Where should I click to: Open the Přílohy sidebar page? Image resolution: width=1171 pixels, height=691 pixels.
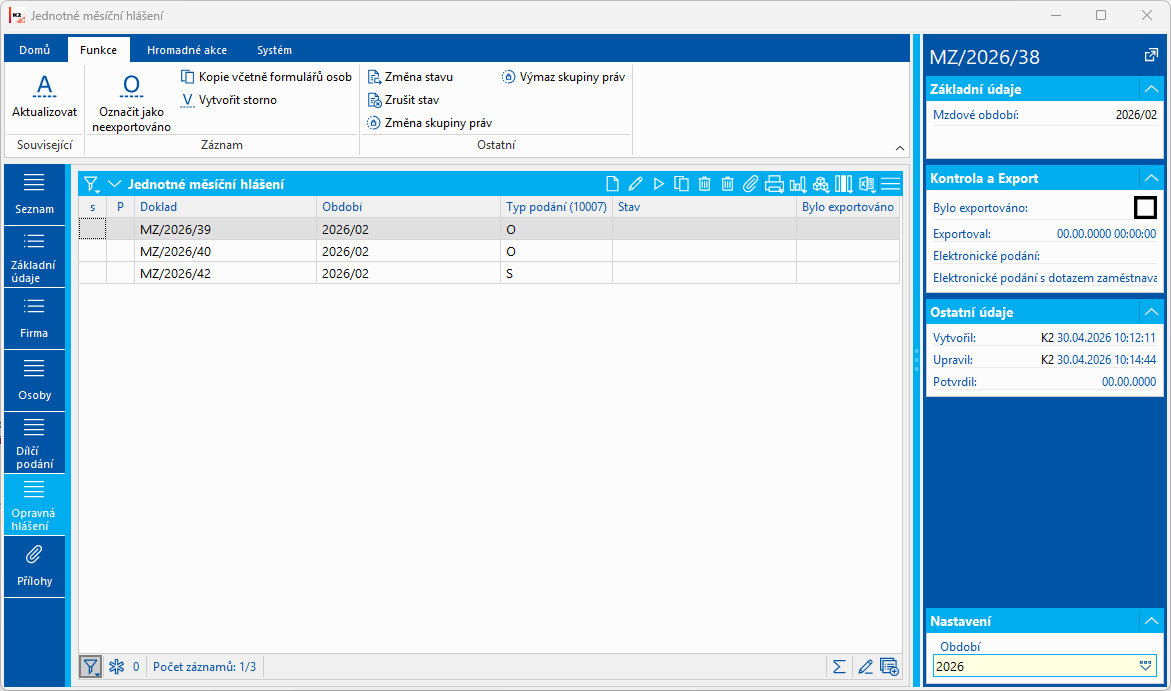34,567
